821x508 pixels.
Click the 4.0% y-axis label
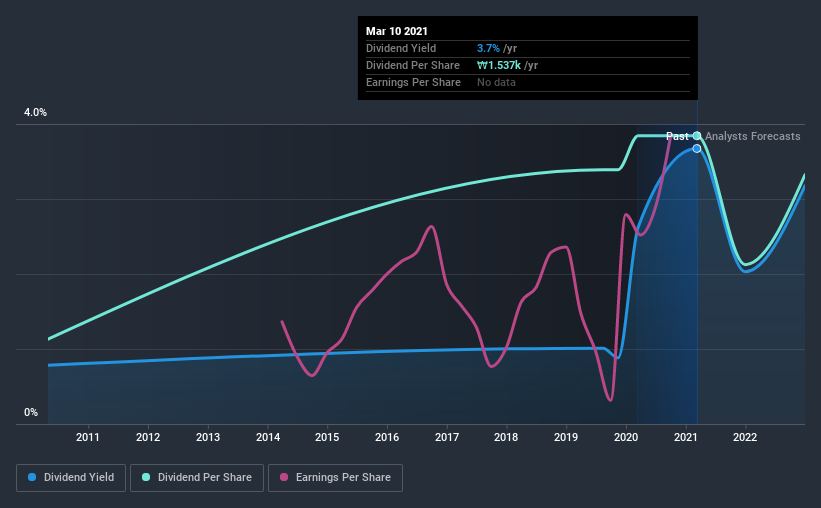(x=35, y=113)
